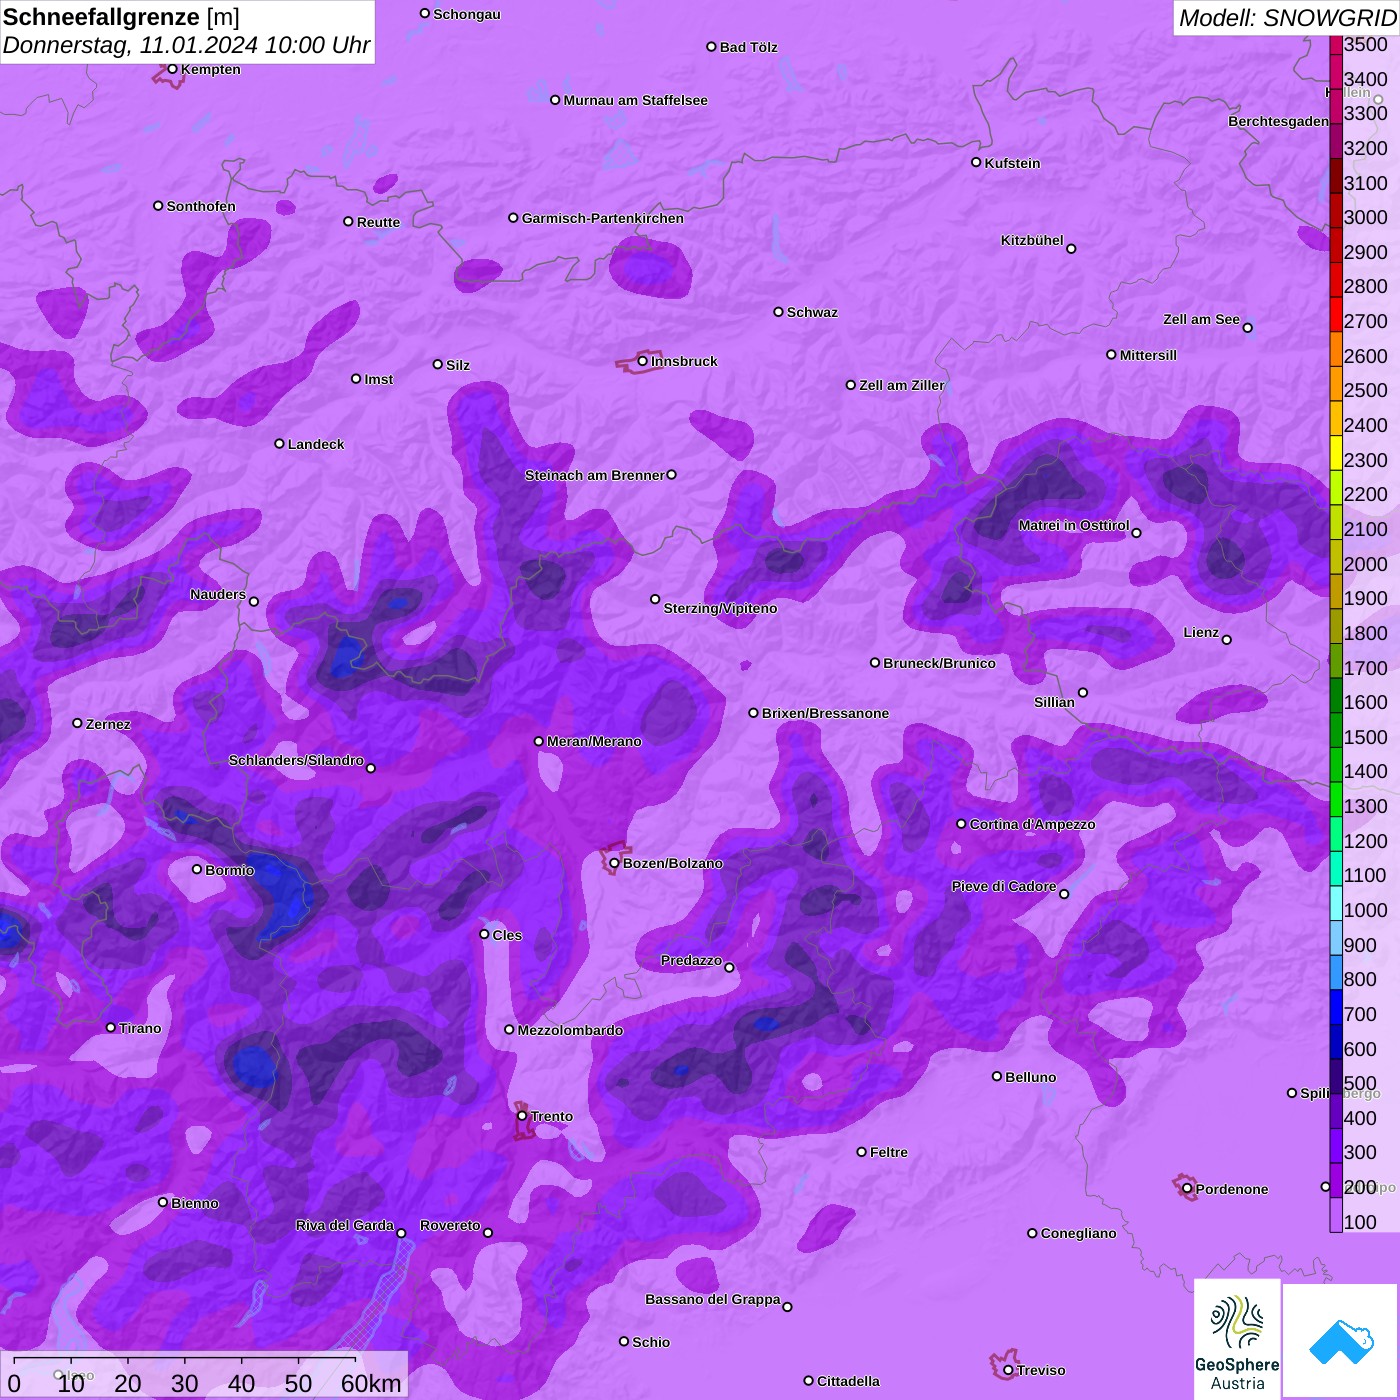Click the Zell am Ziller label

point(901,385)
